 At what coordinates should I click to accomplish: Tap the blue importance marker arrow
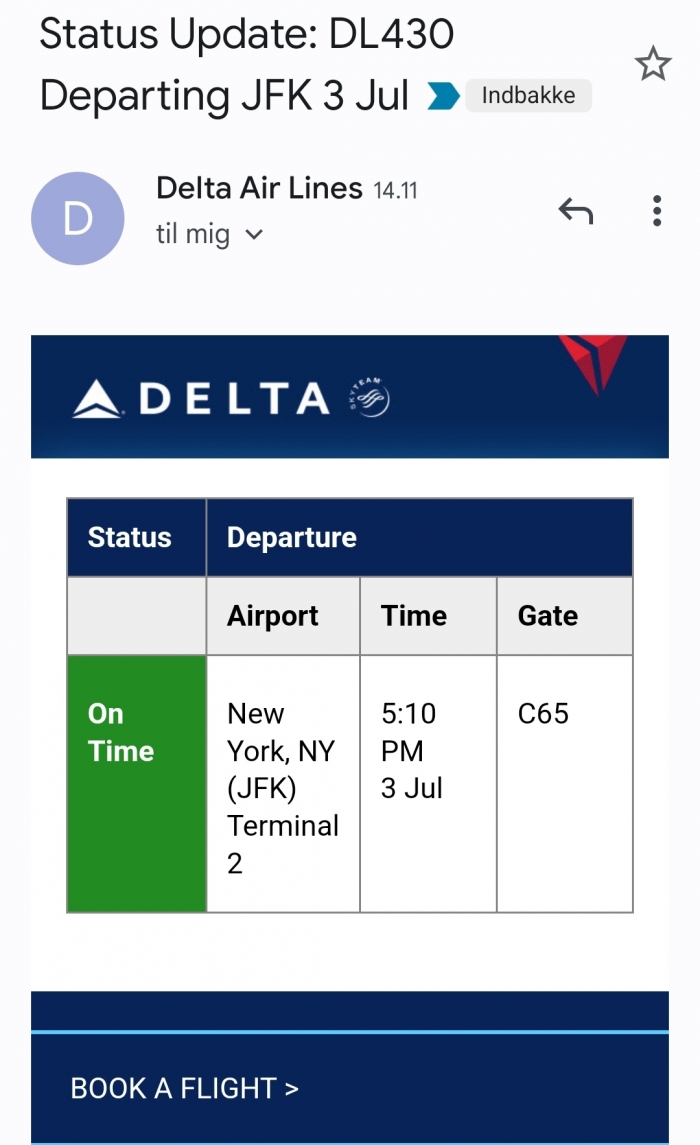(x=442, y=96)
